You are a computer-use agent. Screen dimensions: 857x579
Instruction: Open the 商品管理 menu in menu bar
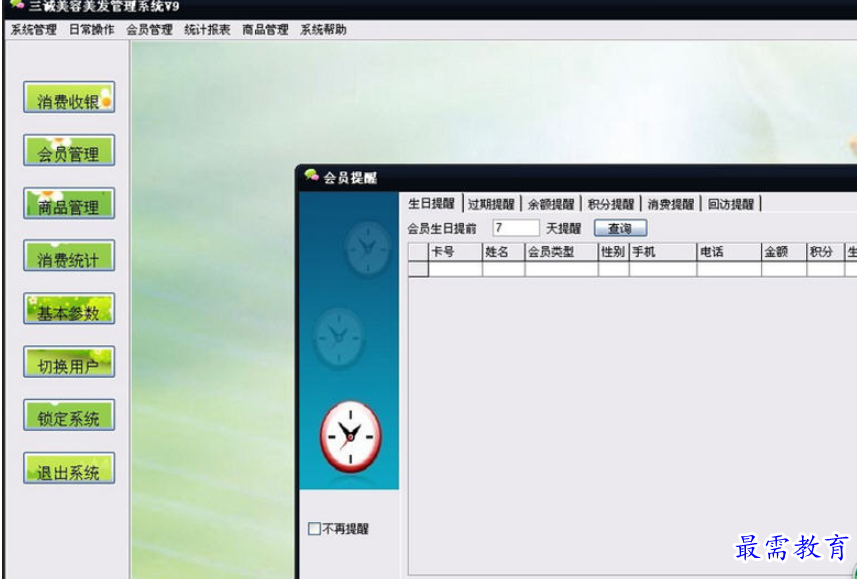point(266,30)
